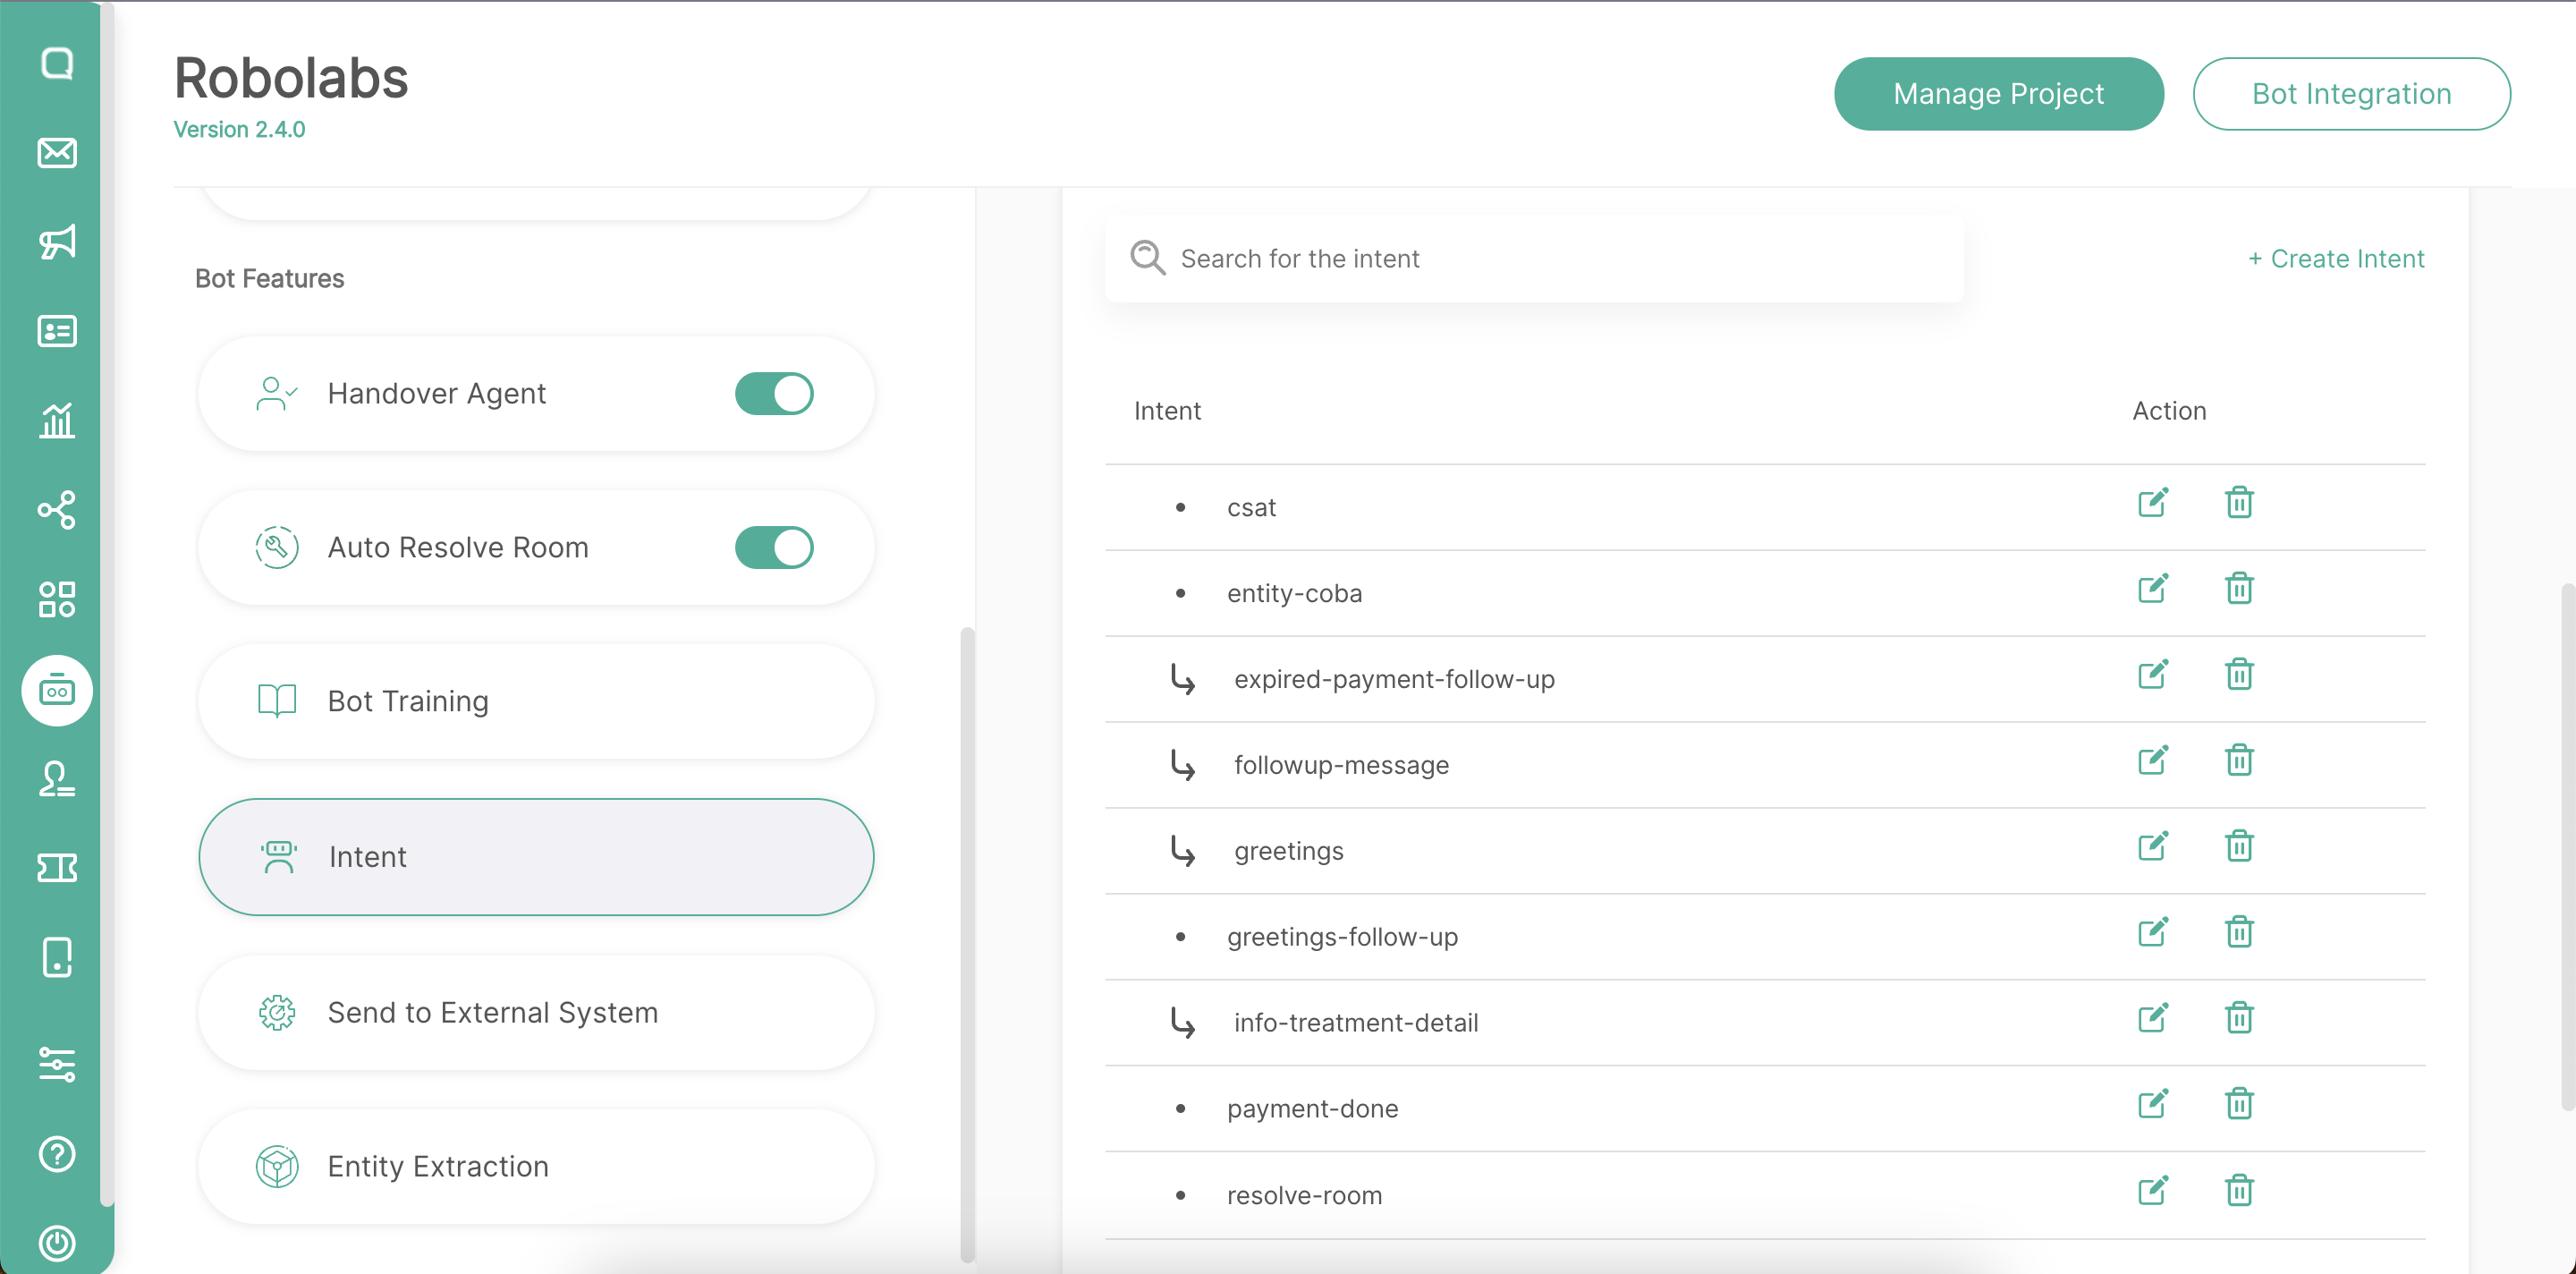Click the Create Intent link

(2336, 259)
